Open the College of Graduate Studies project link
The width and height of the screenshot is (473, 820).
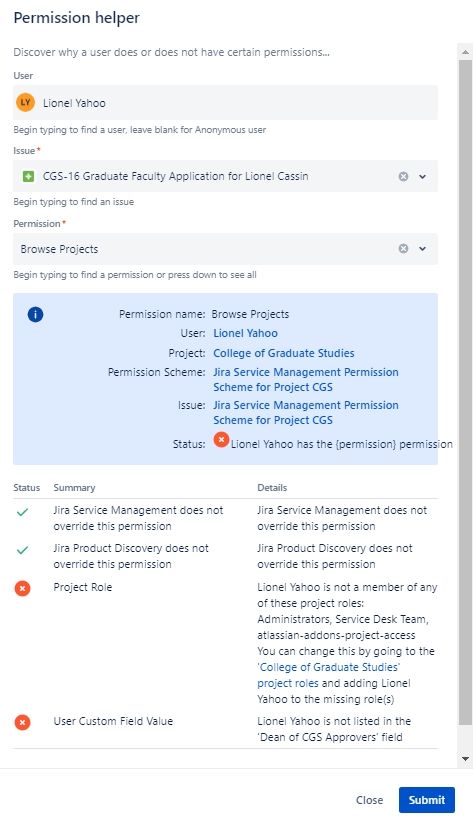click(x=284, y=353)
